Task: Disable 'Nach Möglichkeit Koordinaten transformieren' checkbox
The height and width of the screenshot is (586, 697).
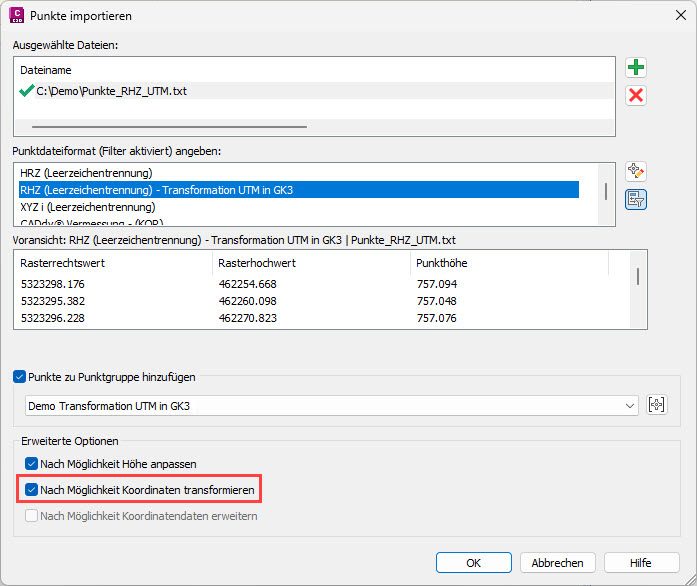Action: click(33, 489)
